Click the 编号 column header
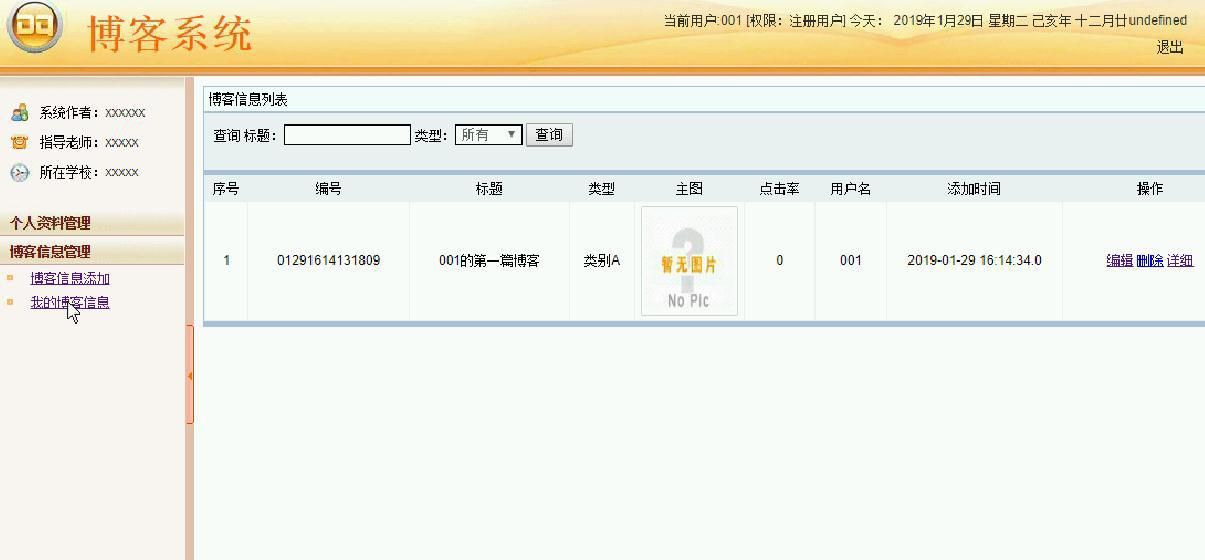Screen dimensions: 1205x560 tap(328, 188)
